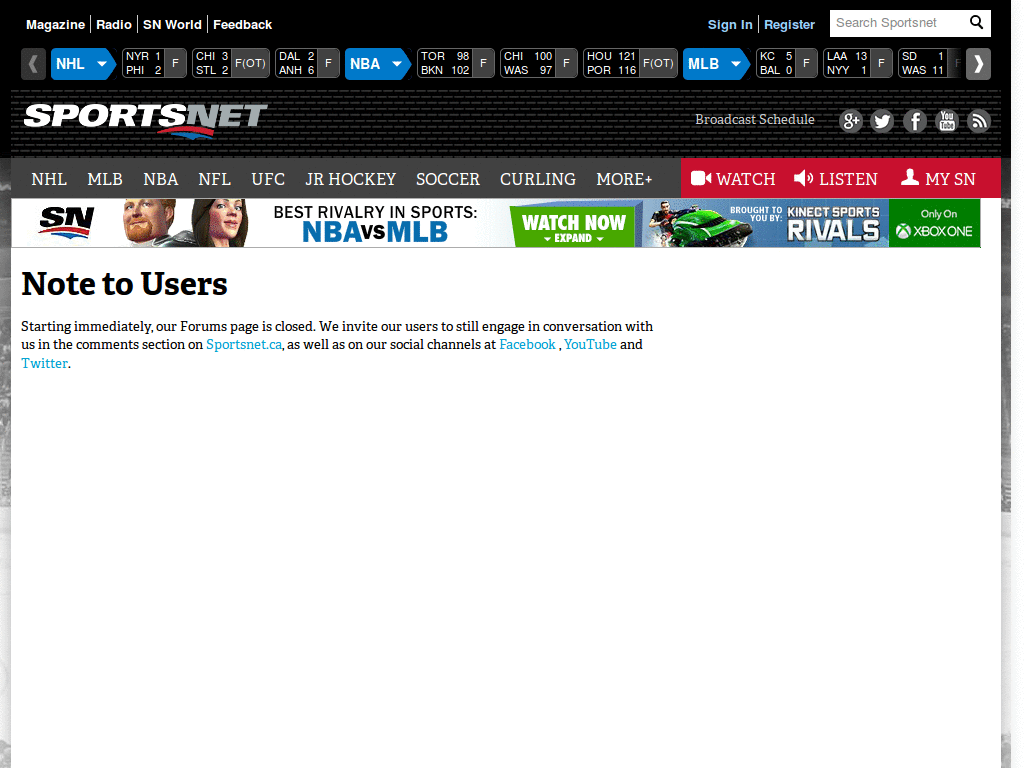1024x768 pixels.
Task: Click the WATCH button
Action: pos(733,178)
